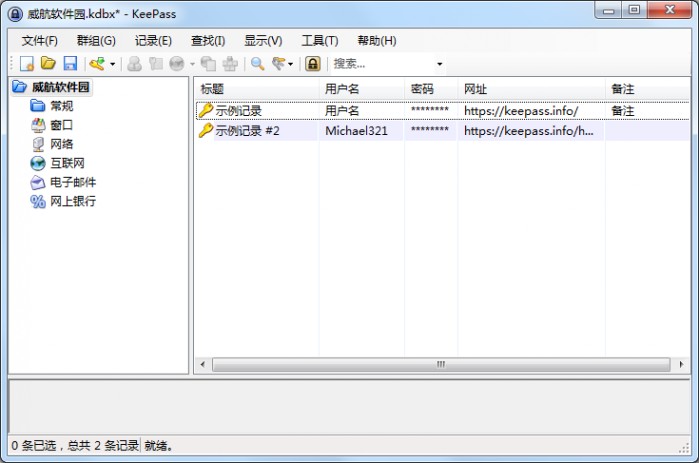Save the database with the floppy icon
This screenshot has width=699, height=463.
(70, 64)
